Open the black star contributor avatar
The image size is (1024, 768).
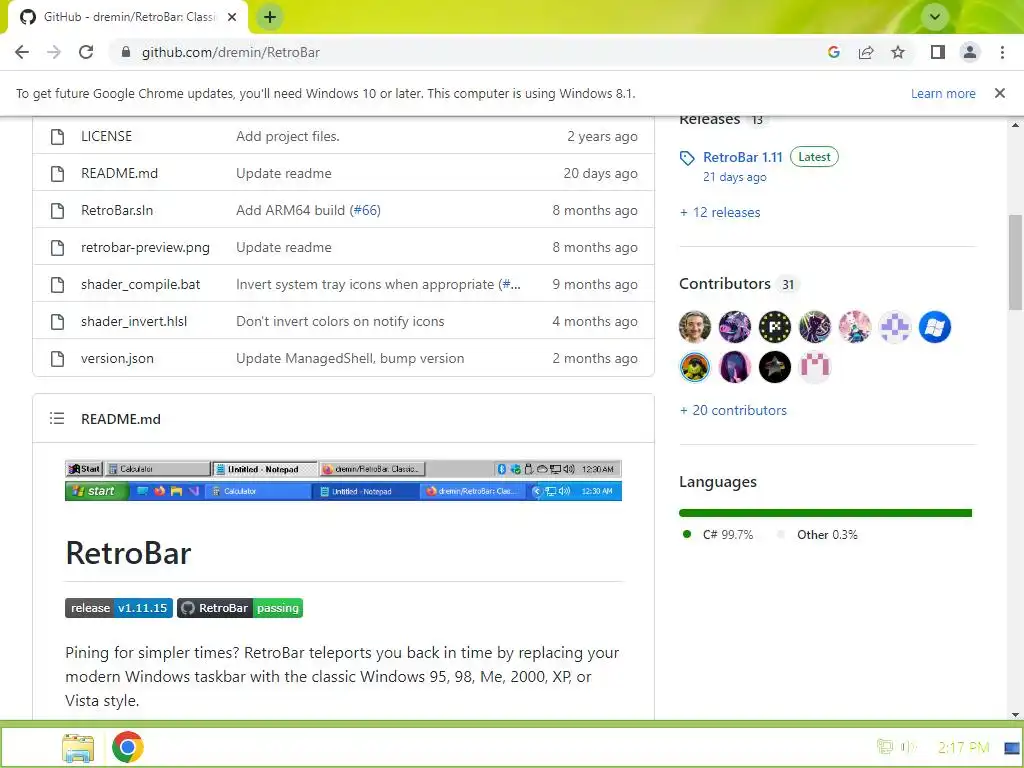coord(775,366)
